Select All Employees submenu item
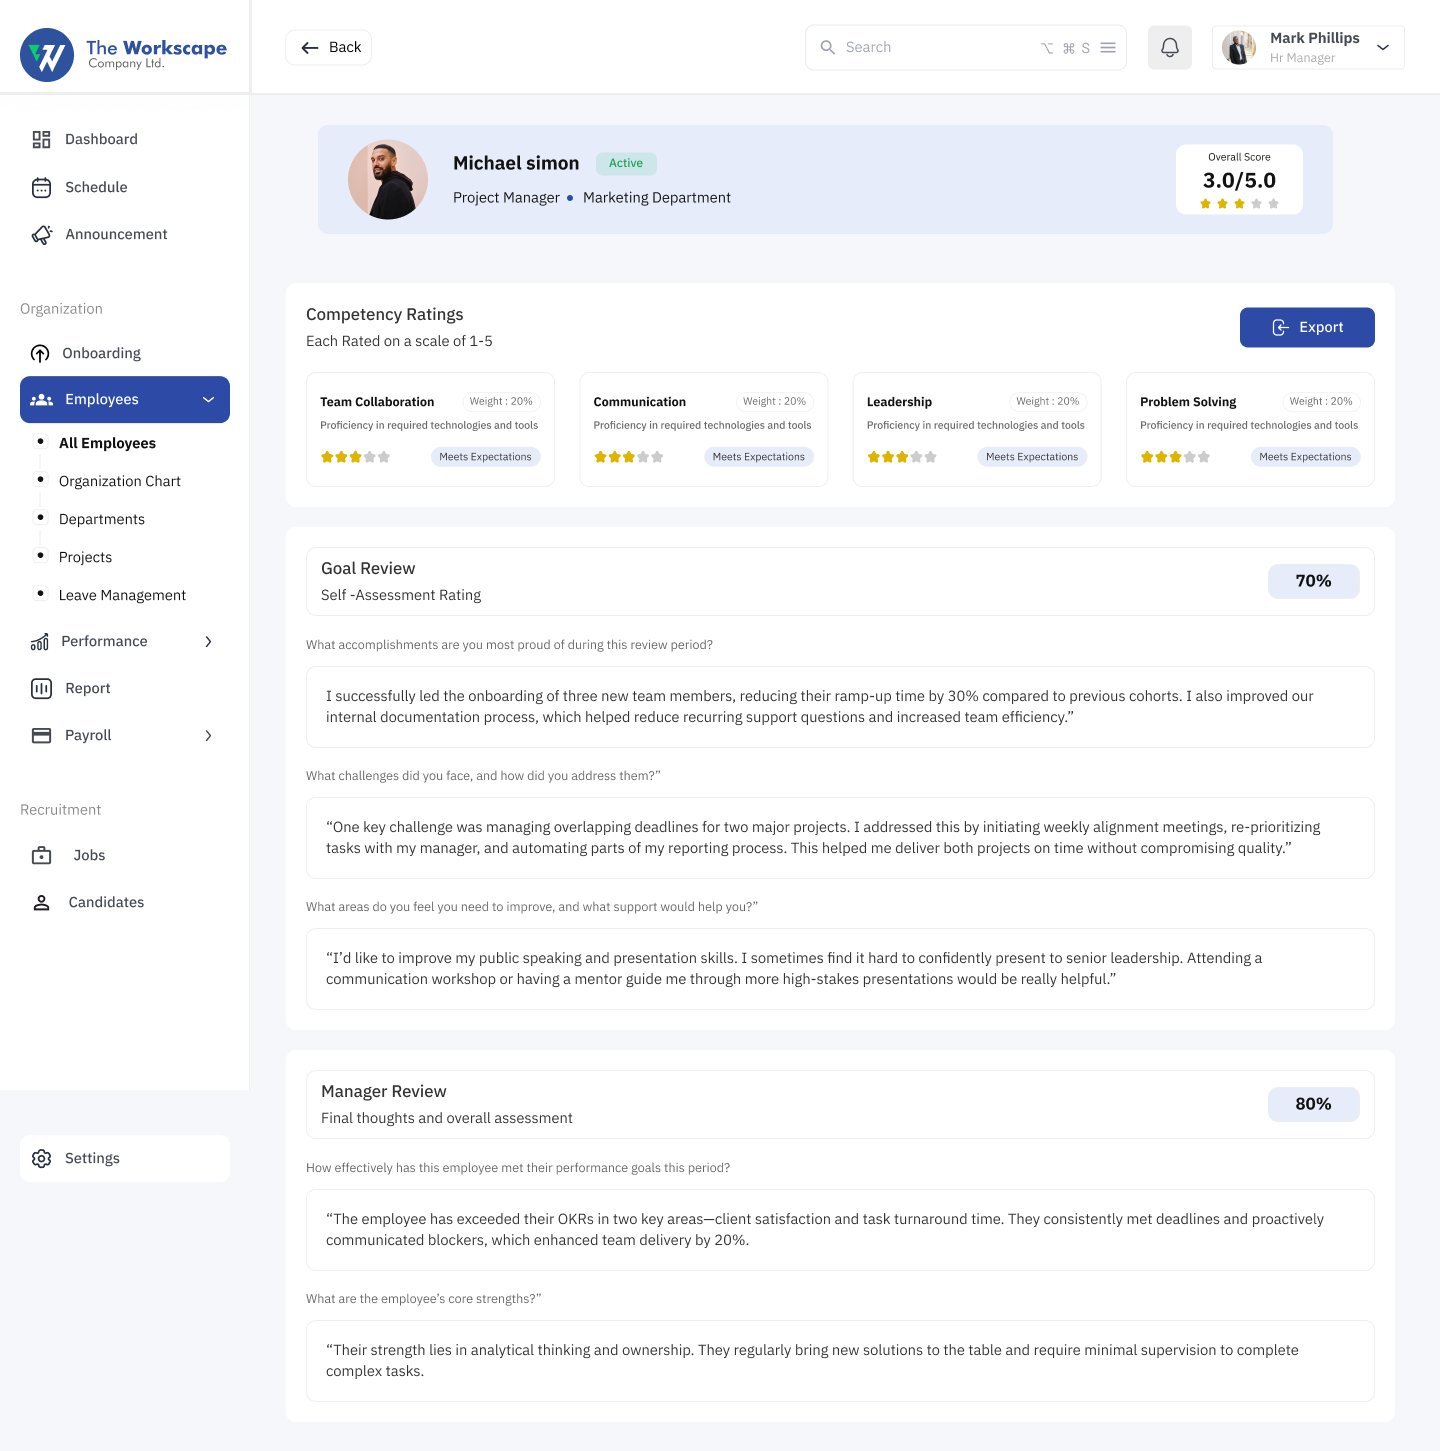This screenshot has width=1440, height=1451. click(x=107, y=443)
